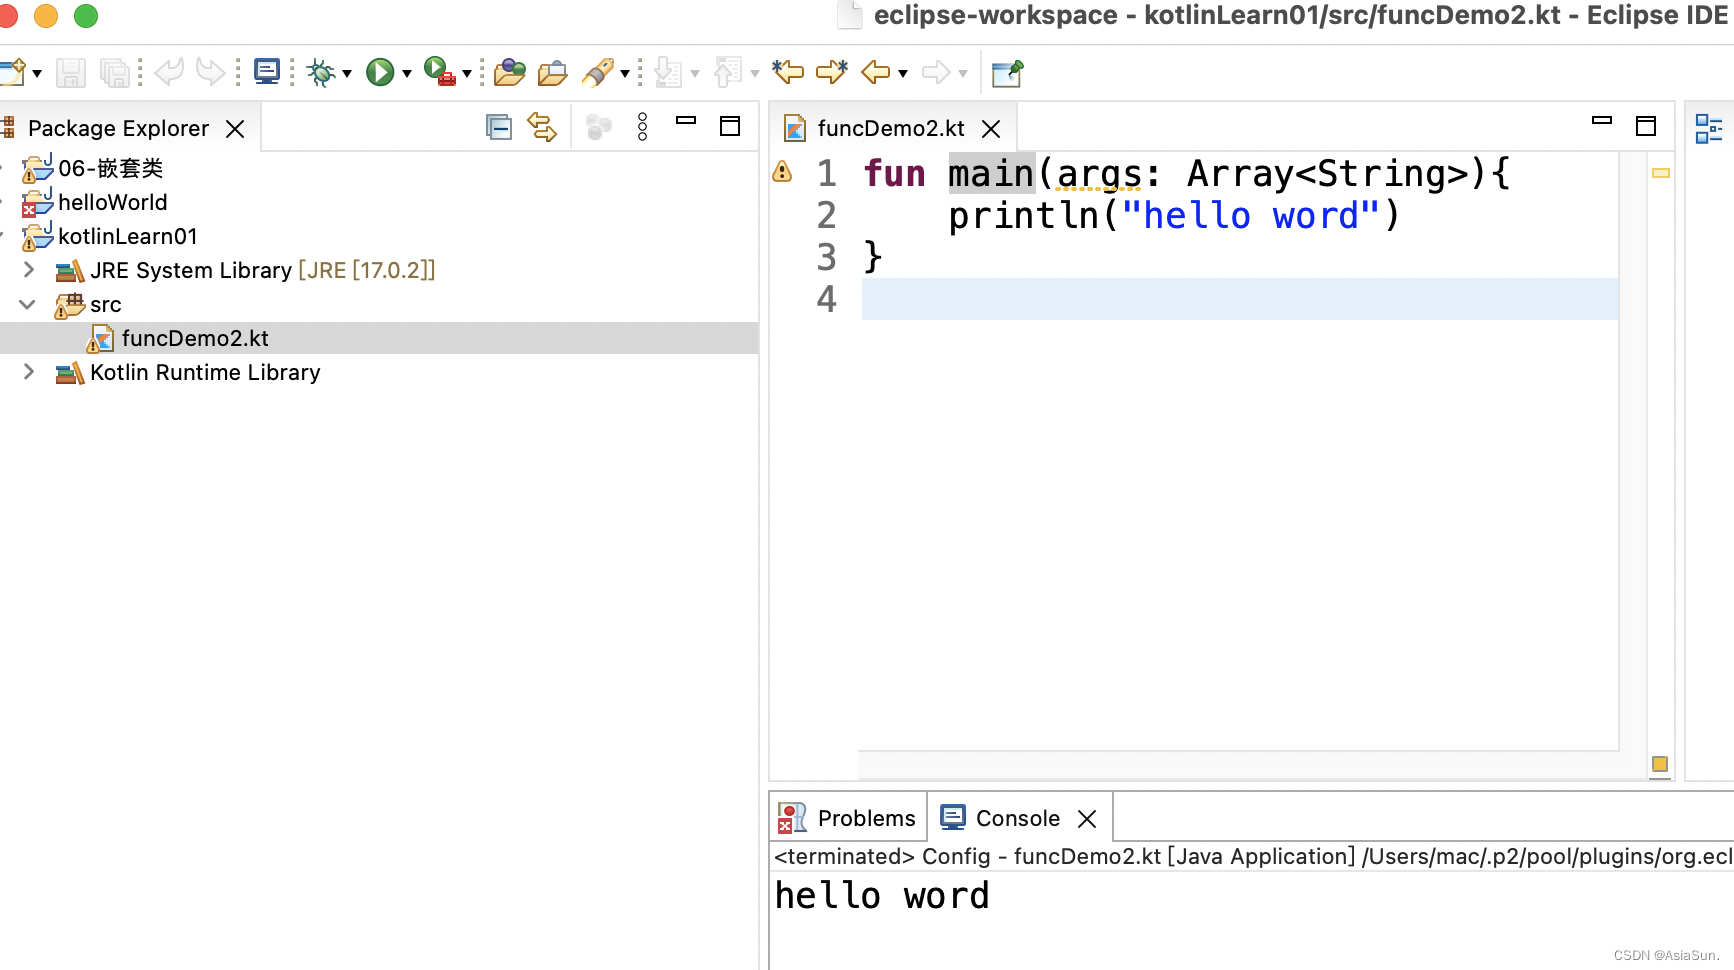Expand the JRE System Library node
Viewport: 1734px width, 970px height.
[29, 270]
